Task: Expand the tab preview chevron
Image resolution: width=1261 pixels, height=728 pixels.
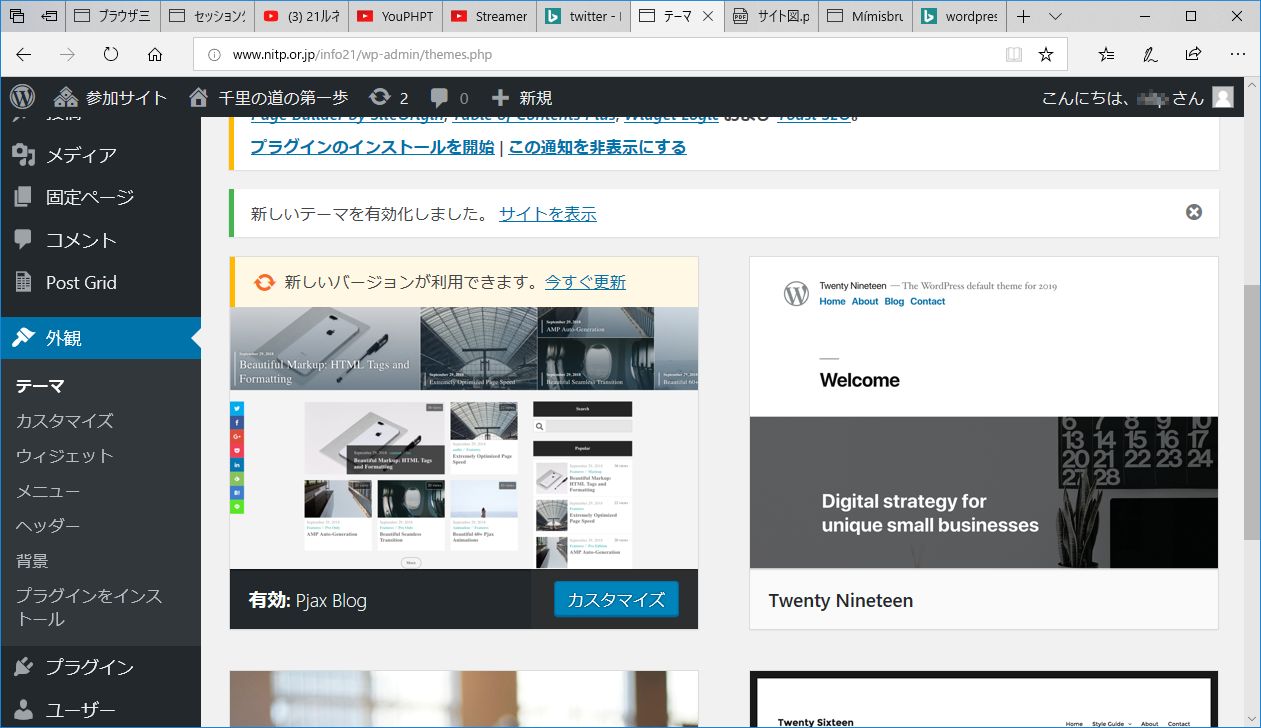Action: 1055,16
